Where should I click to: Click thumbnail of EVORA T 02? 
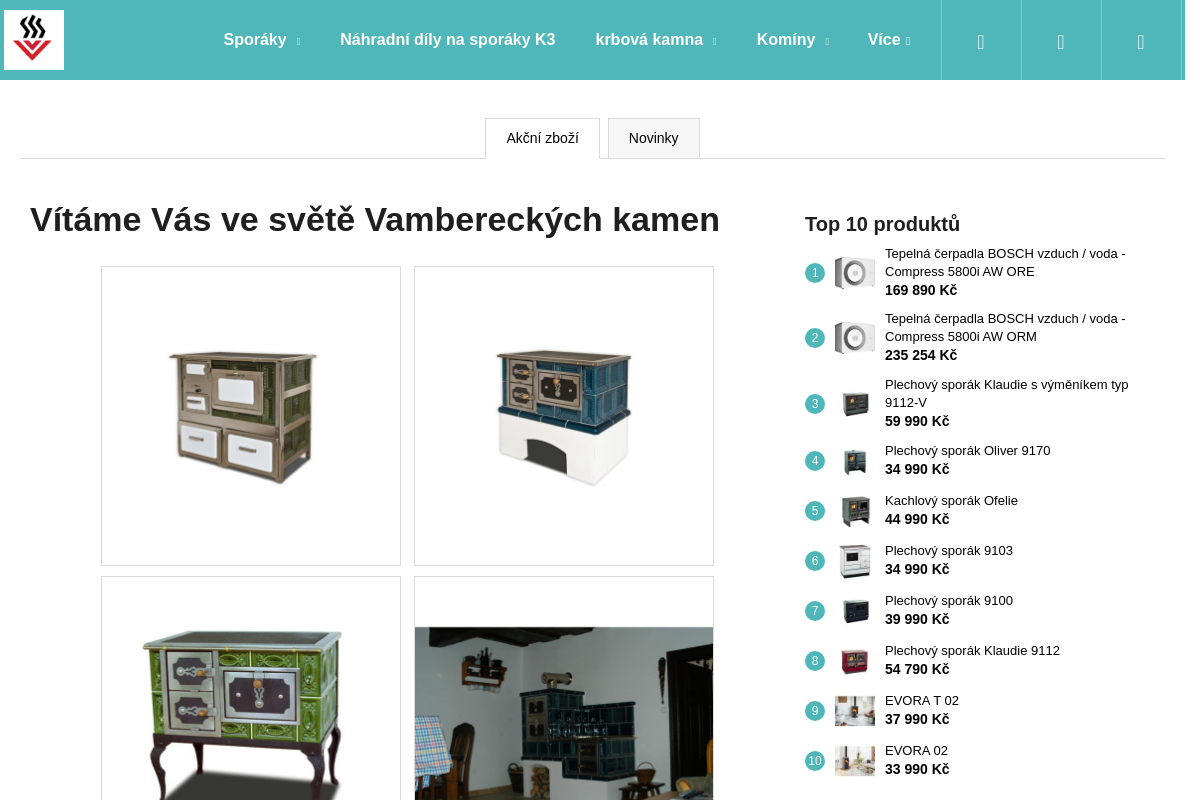855,711
